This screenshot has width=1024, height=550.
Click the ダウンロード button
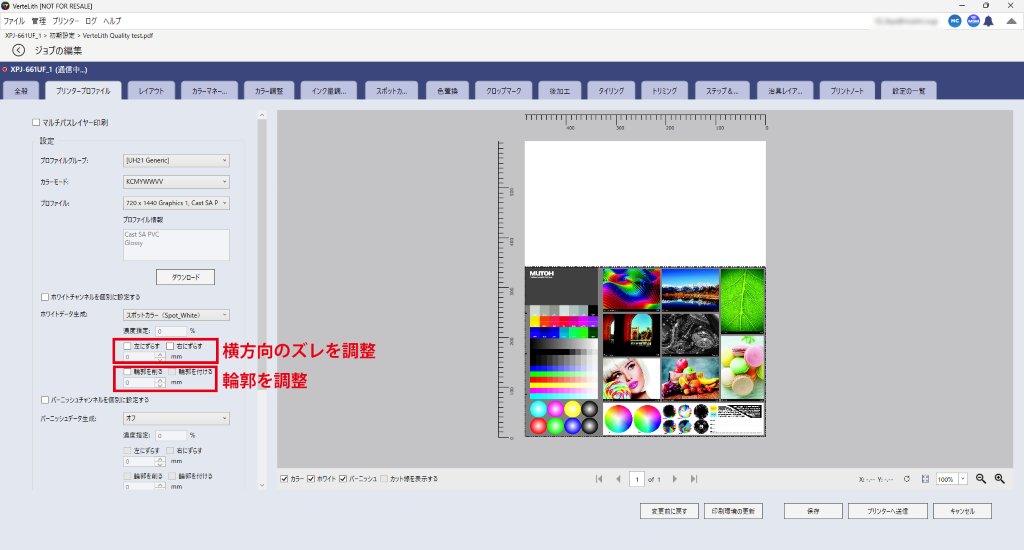[x=185, y=277]
